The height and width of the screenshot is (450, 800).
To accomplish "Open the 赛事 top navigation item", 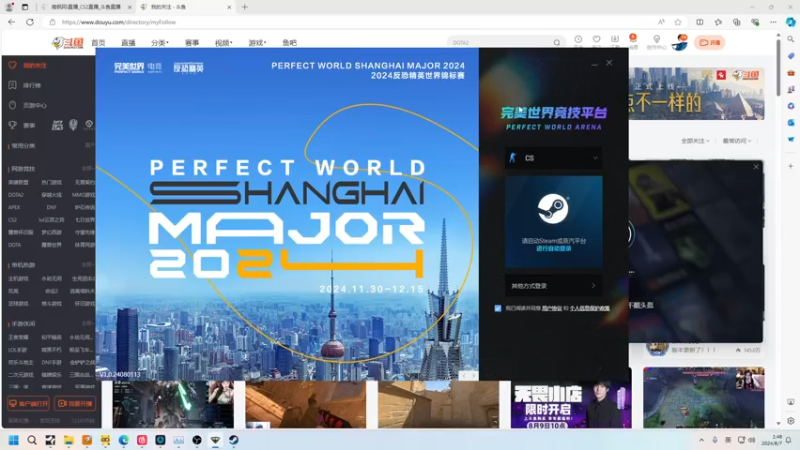I will 192,43.
